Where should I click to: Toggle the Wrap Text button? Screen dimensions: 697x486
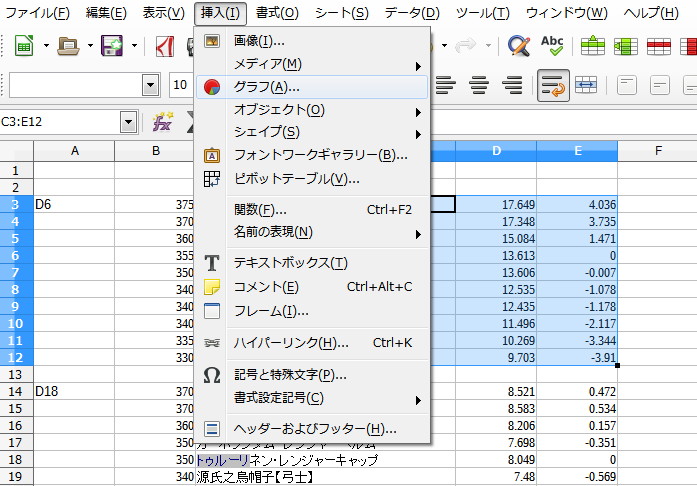tap(553, 85)
